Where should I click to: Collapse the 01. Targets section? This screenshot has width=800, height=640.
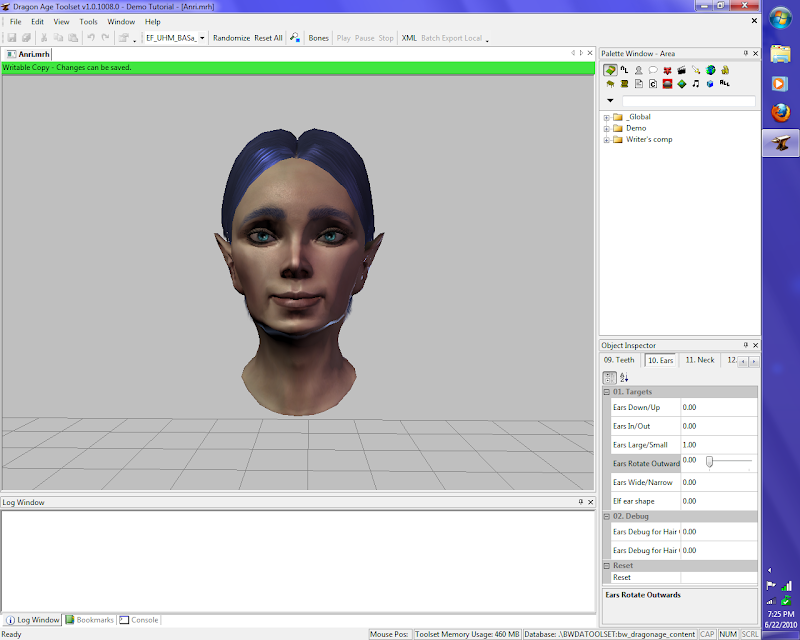coord(608,393)
